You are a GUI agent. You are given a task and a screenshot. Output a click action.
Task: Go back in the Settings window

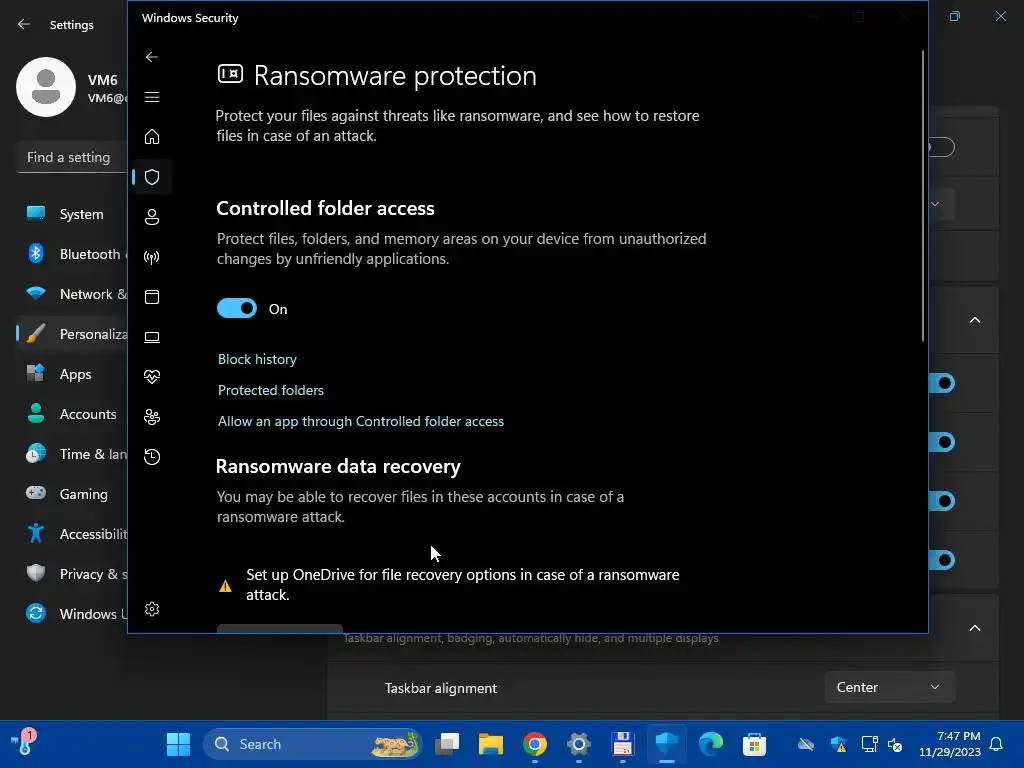tap(24, 24)
